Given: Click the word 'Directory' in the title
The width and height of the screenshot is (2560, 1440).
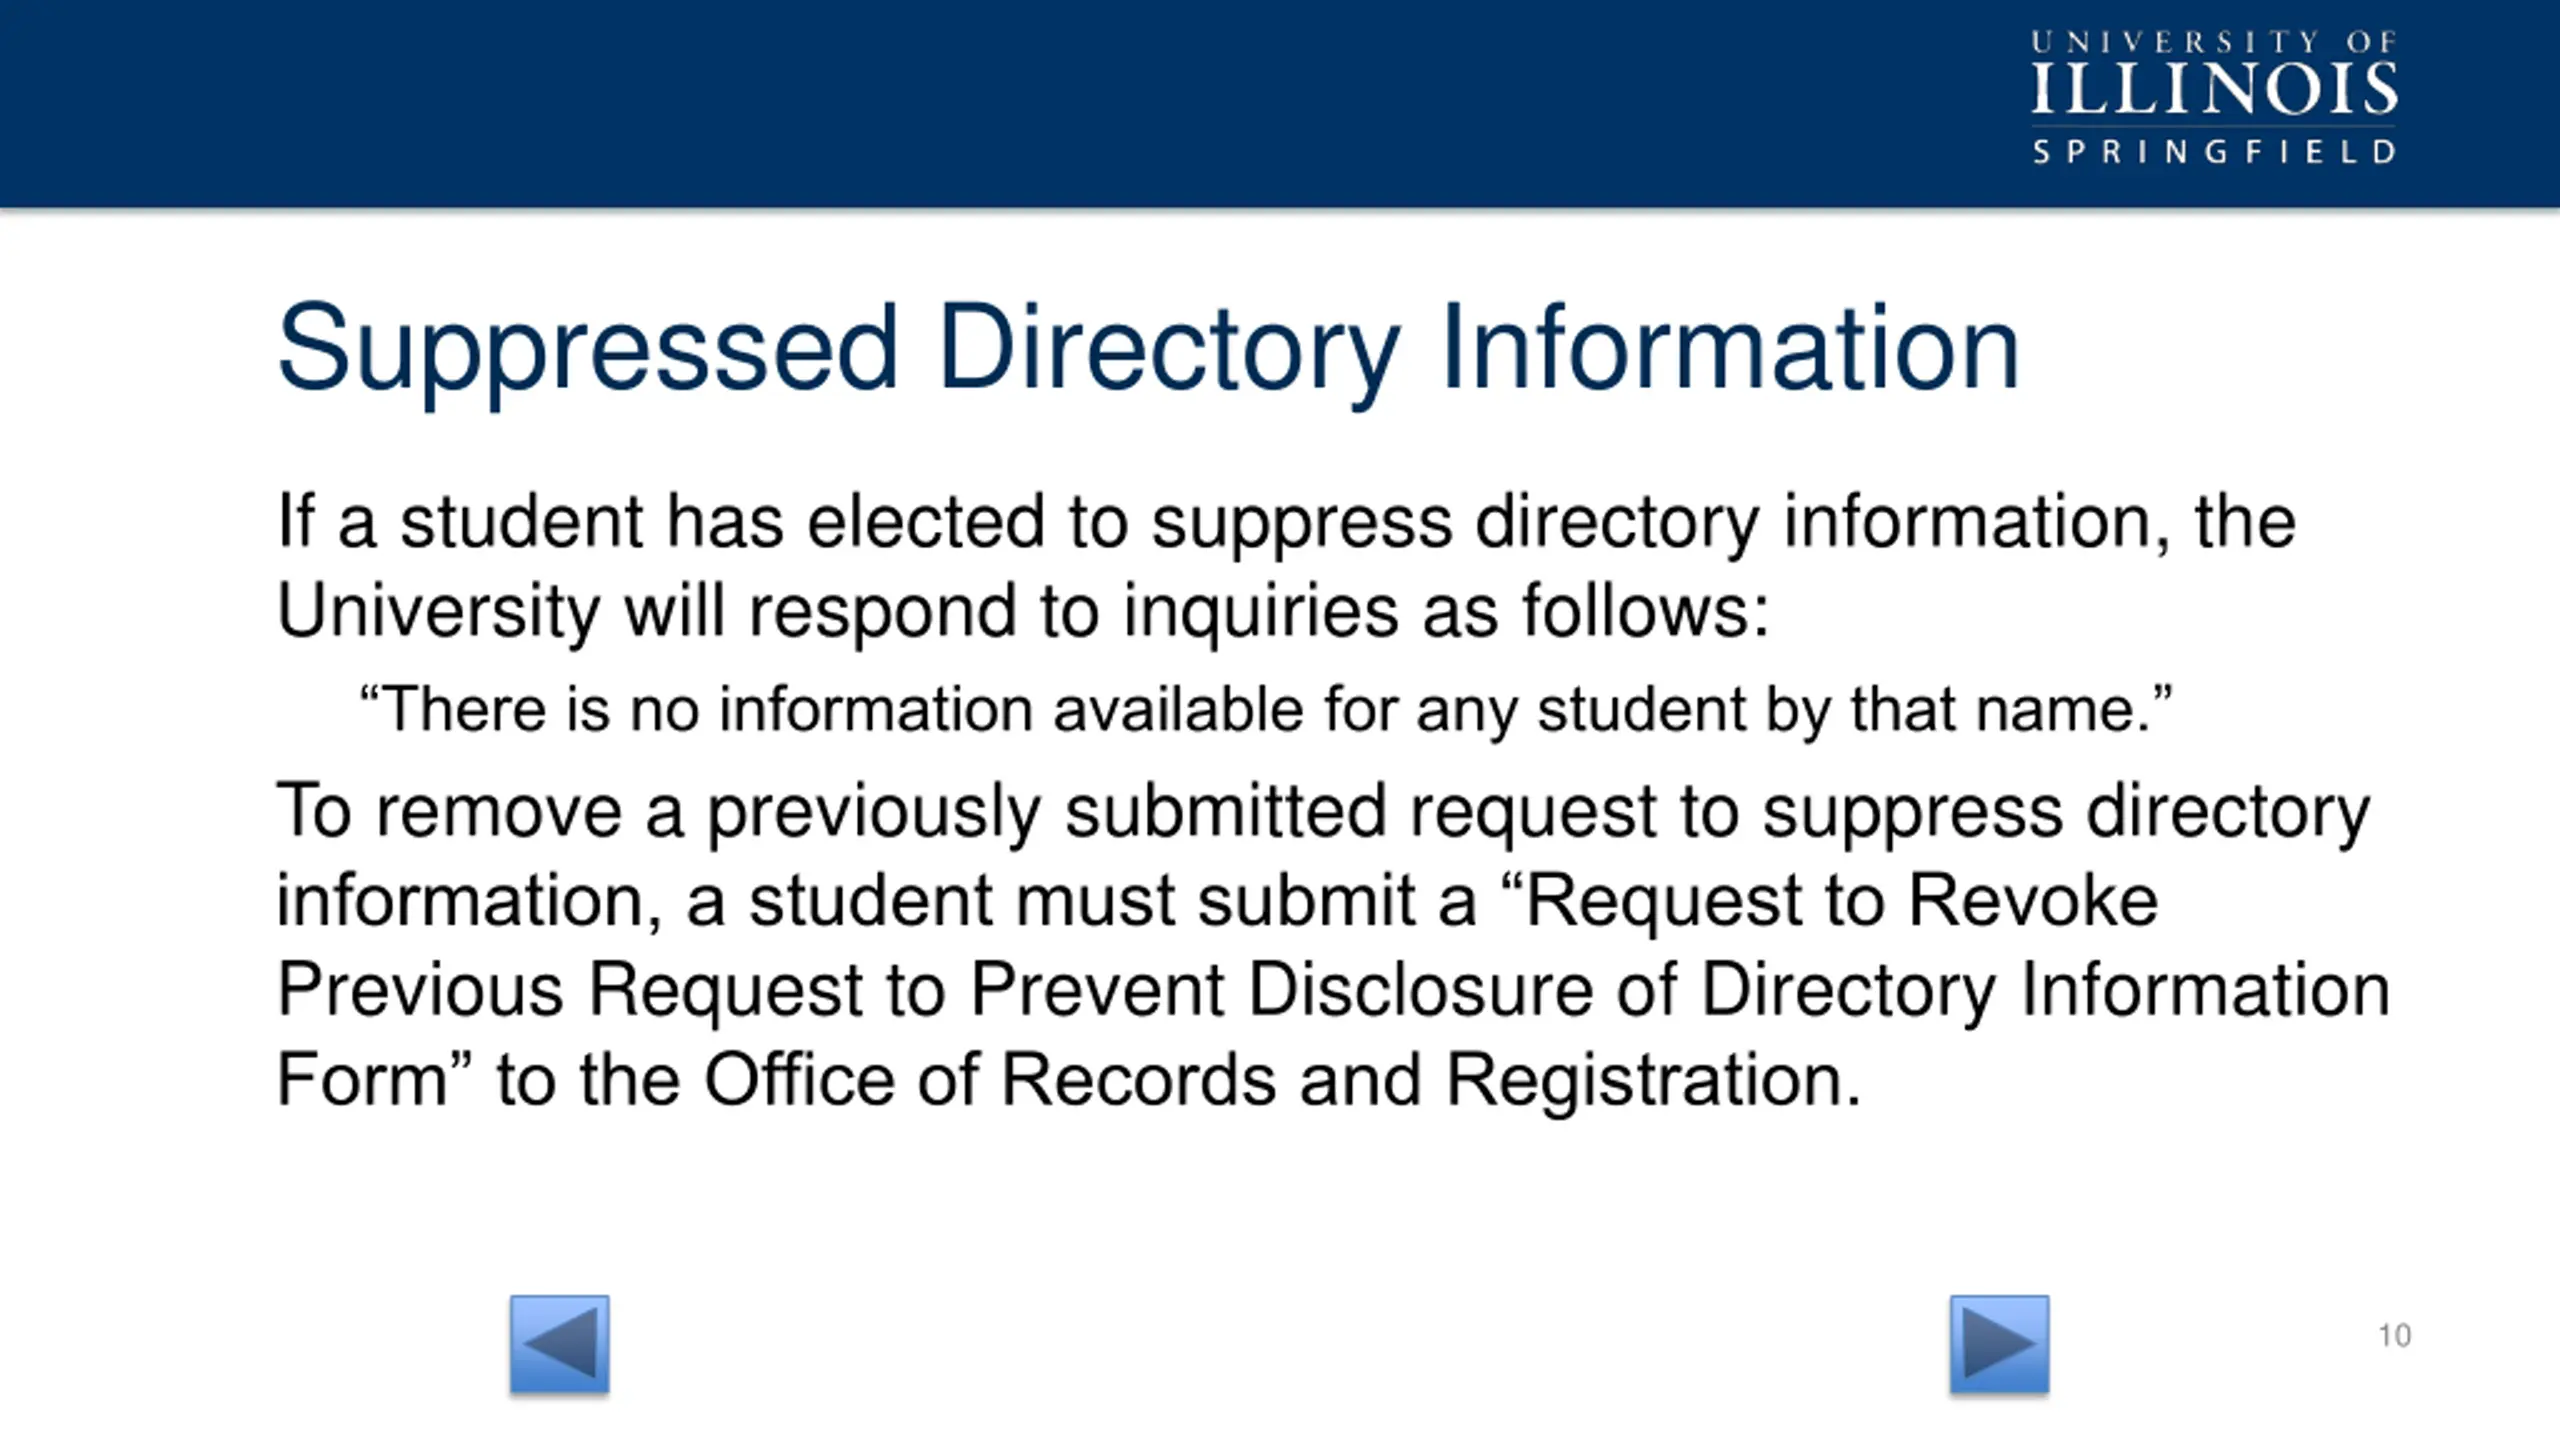Looking at the screenshot, I should tap(1168, 350).
